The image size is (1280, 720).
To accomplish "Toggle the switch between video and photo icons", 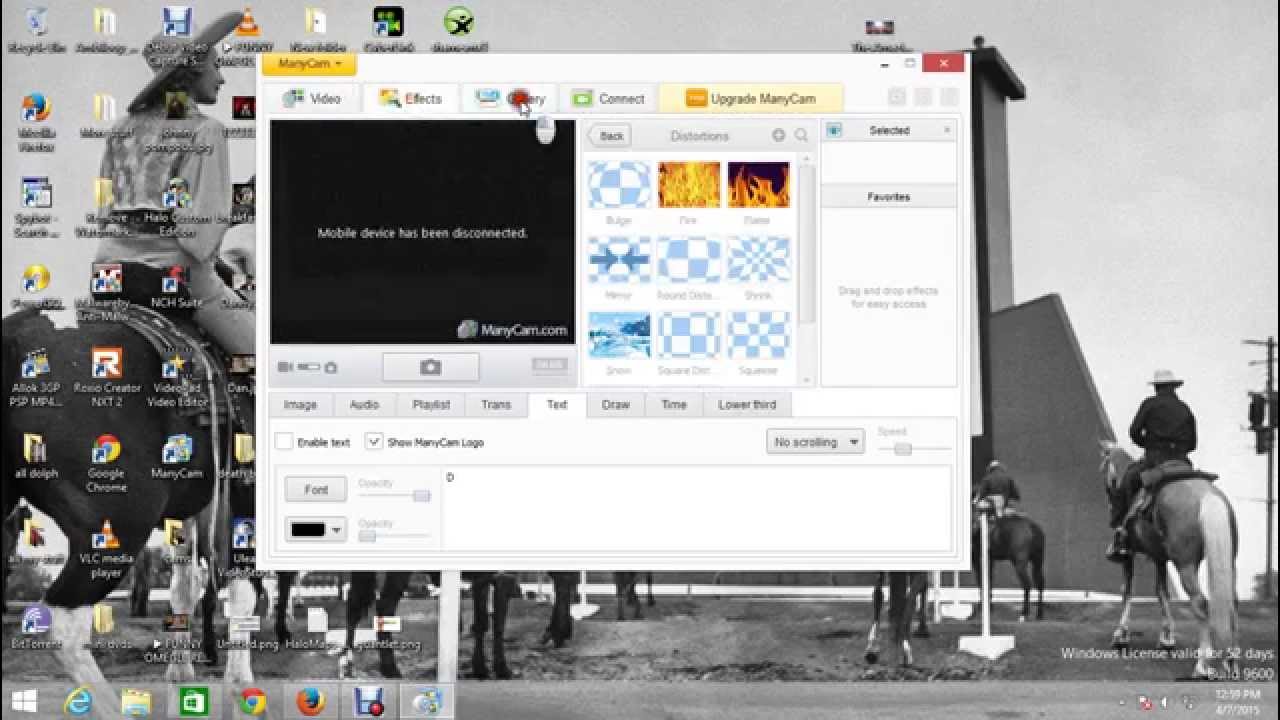I will pos(309,367).
